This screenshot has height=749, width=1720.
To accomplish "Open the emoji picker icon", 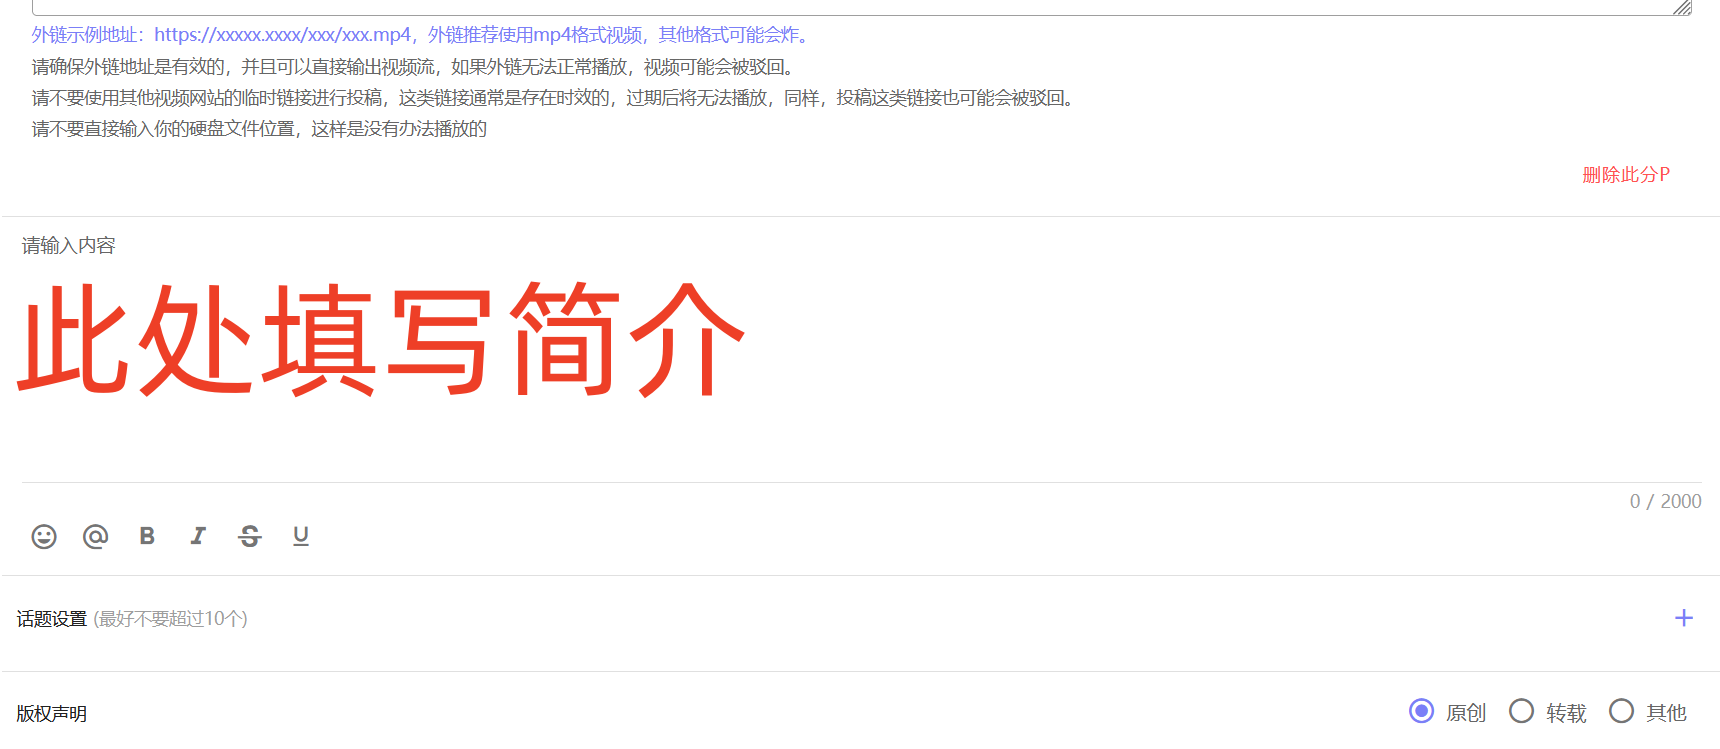I will (44, 537).
